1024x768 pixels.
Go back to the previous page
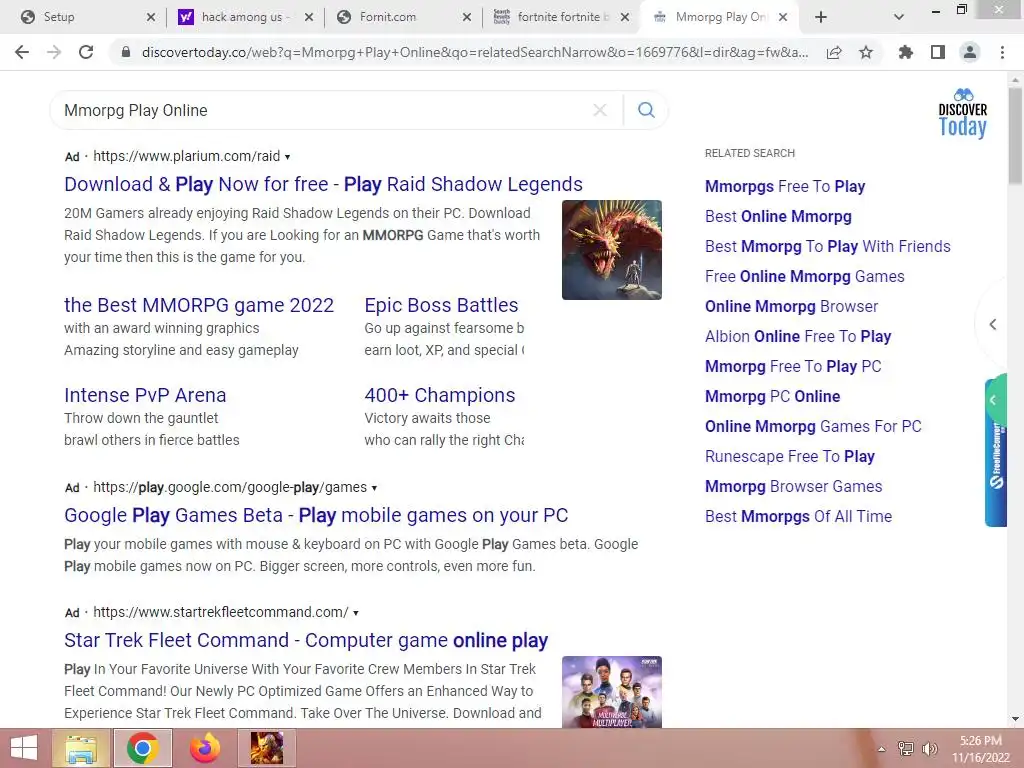[22, 52]
